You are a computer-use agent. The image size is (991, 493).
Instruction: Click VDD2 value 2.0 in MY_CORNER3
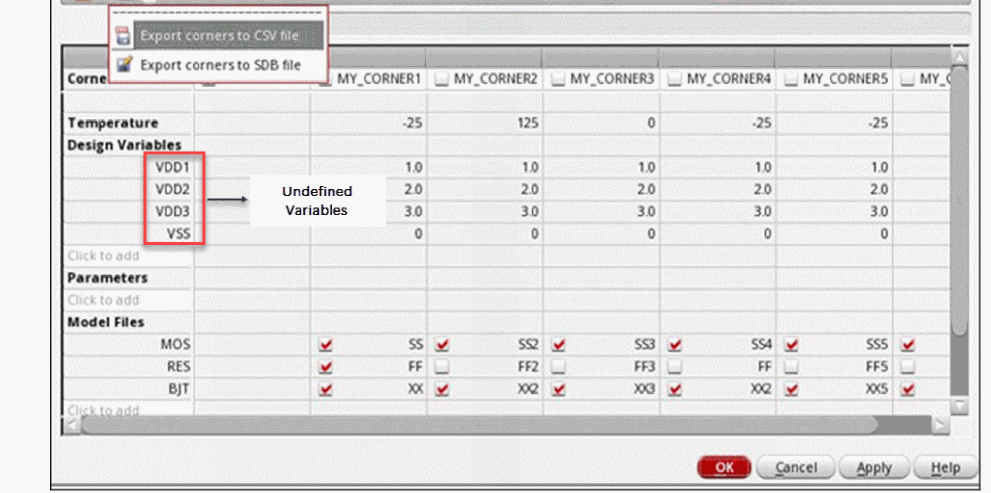coord(601,189)
